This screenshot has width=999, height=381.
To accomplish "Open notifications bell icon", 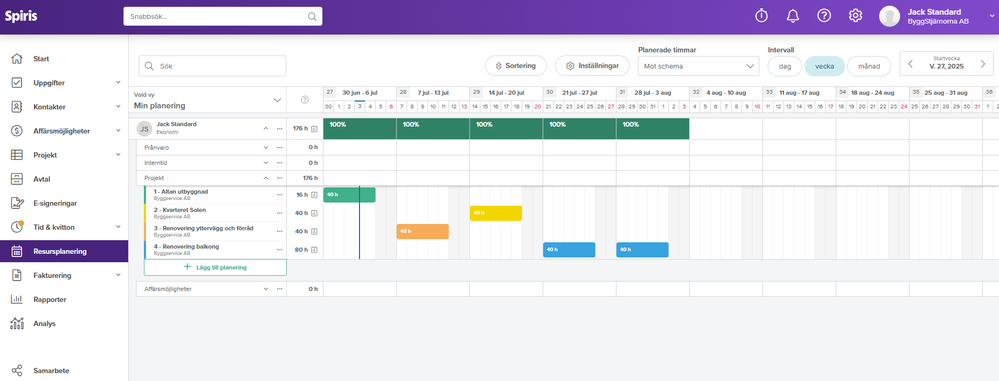I will point(793,16).
